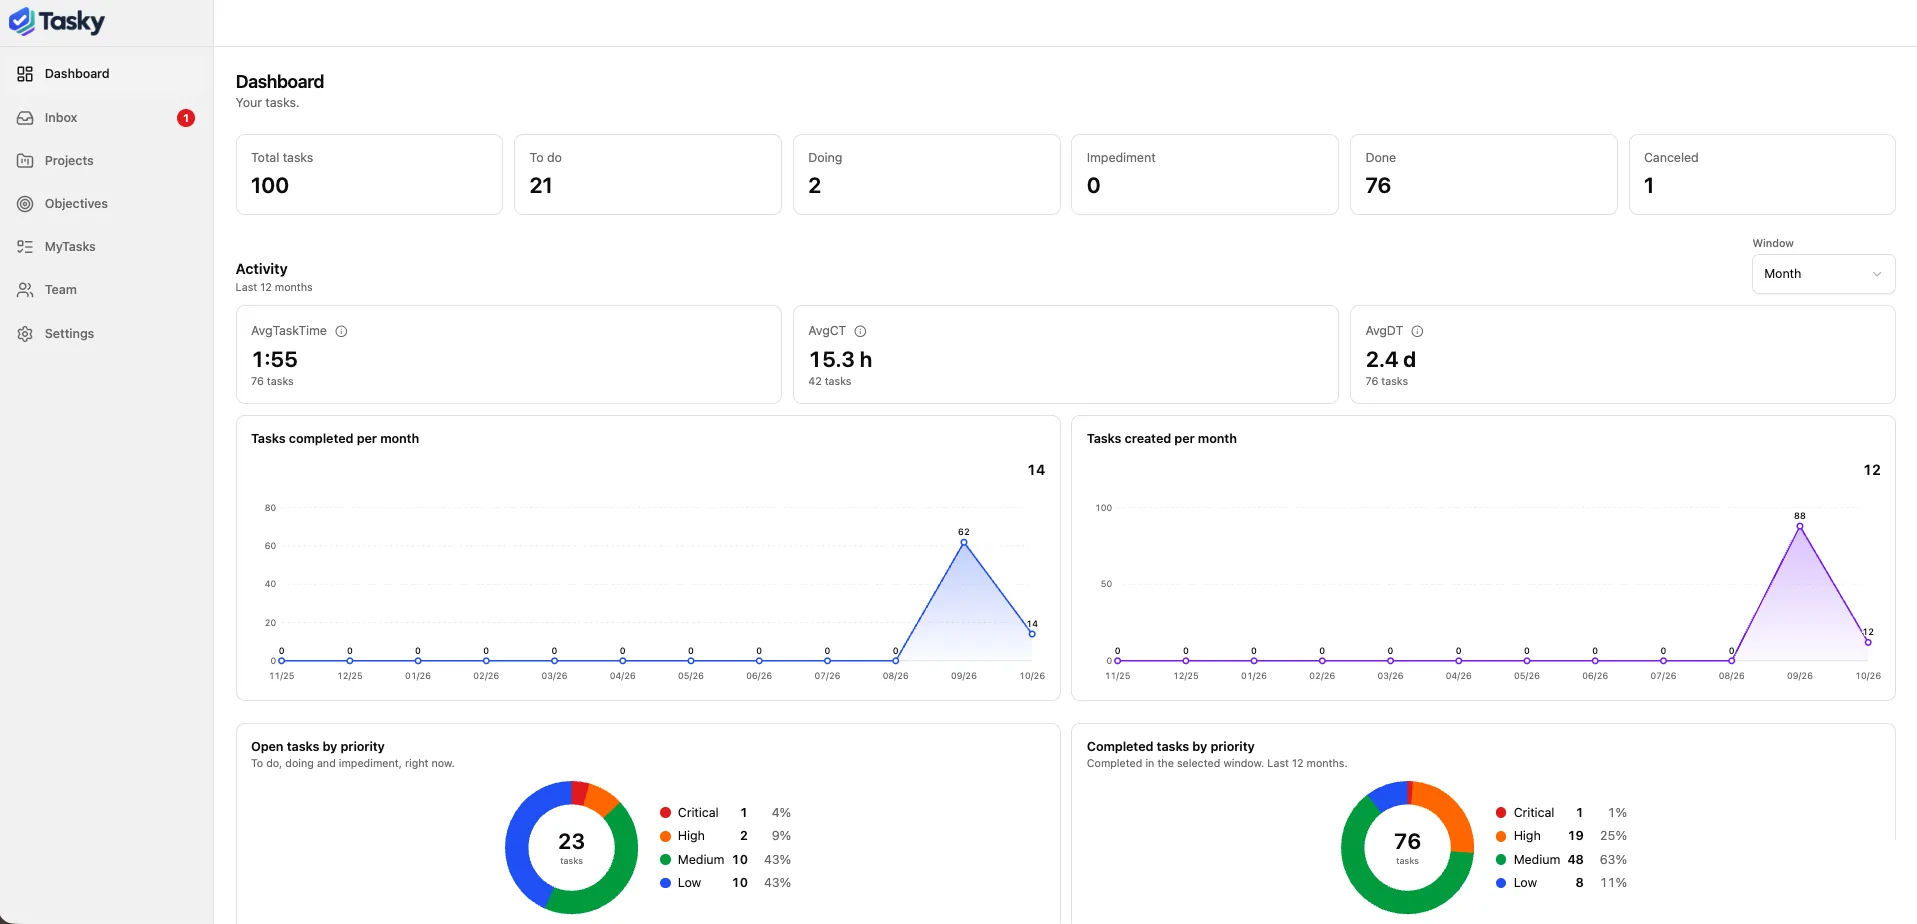Click the info icon next to AvgDT
The image size is (1917, 924).
pyautogui.click(x=1417, y=331)
